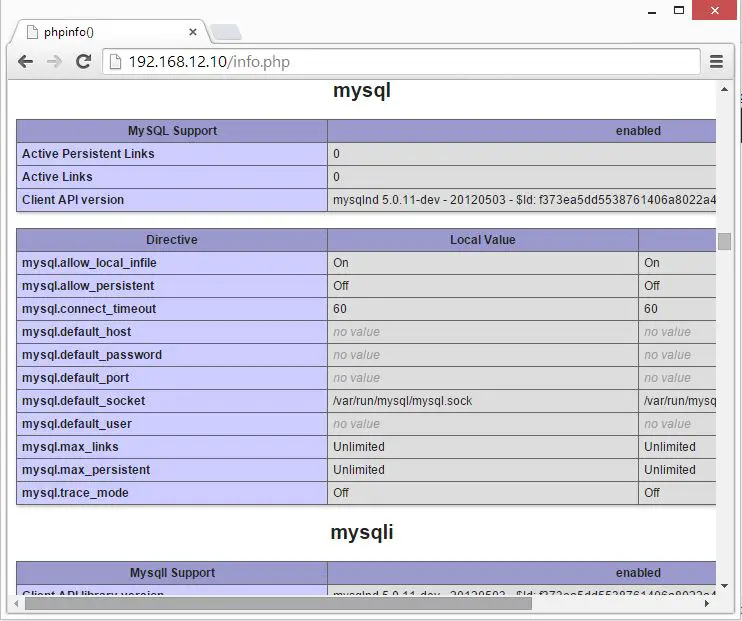Click mysql.default_socket directive
The height and width of the screenshot is (621, 742).
pyautogui.click(x=83, y=401)
